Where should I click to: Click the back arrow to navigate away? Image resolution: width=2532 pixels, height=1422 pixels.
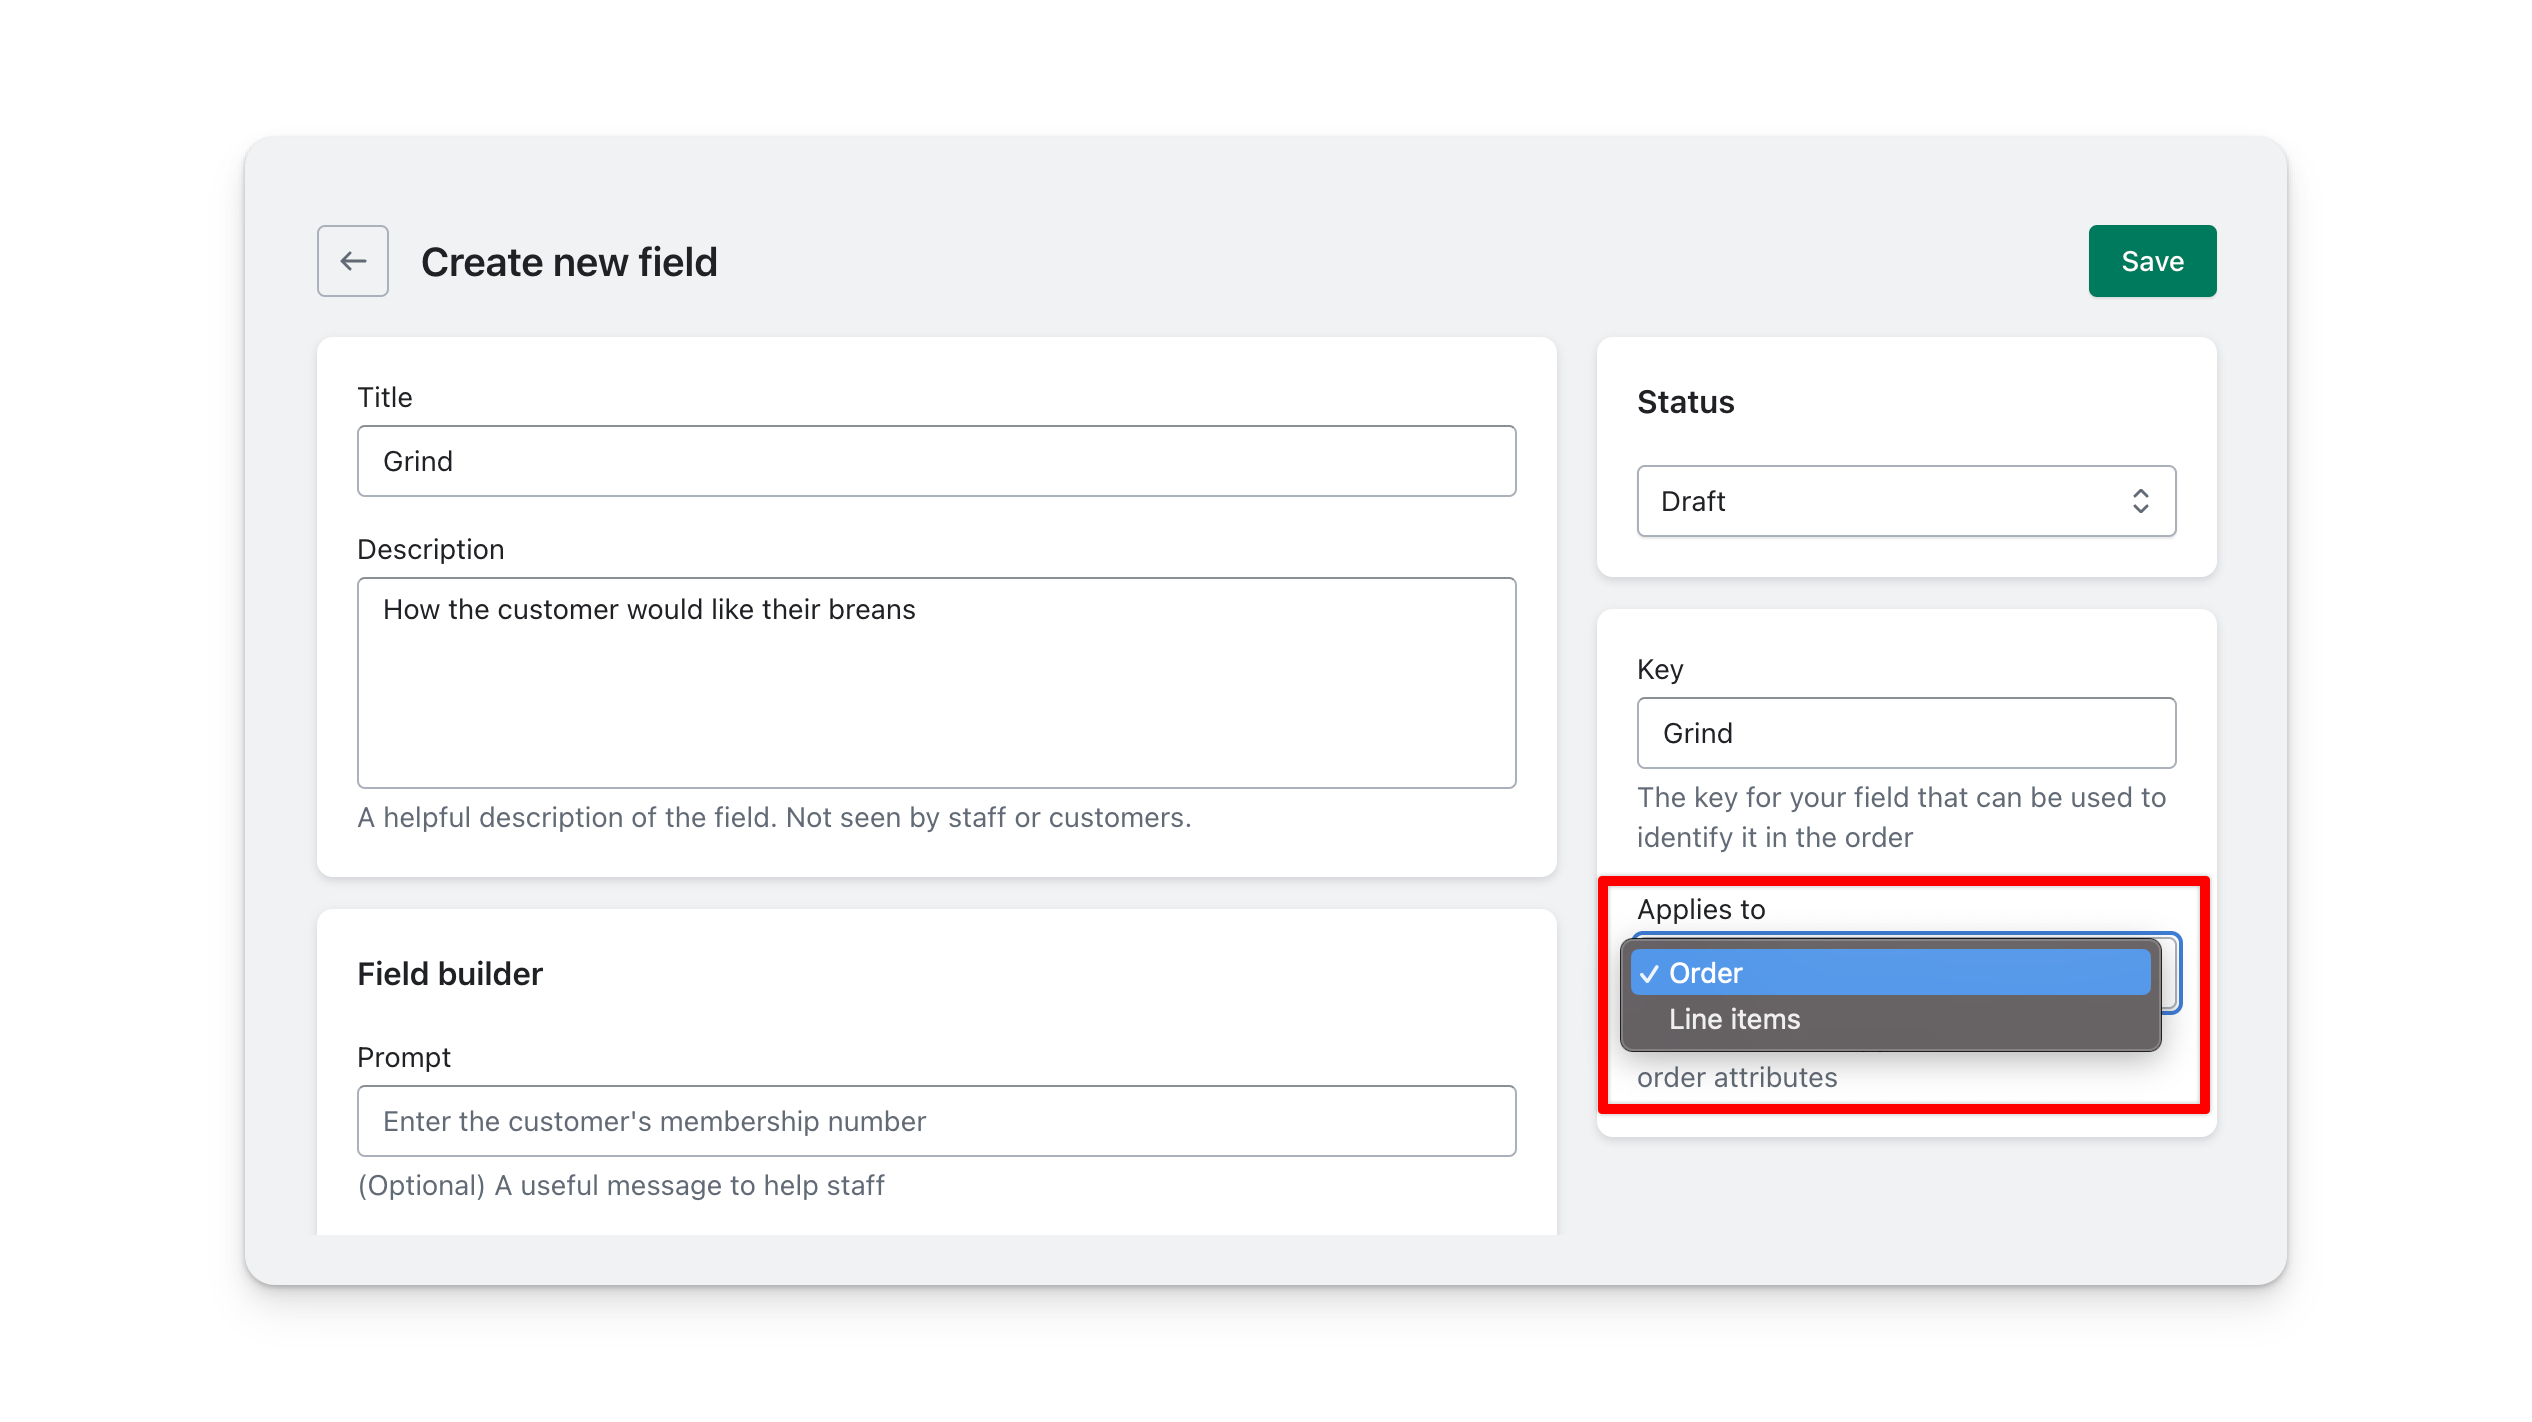(x=353, y=261)
